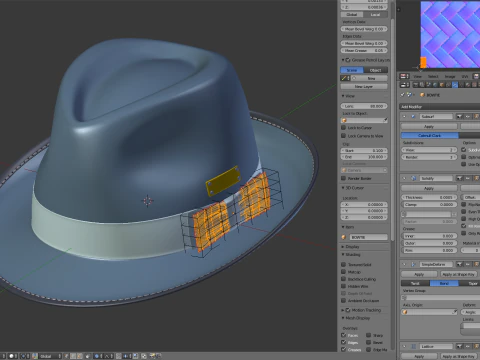
Task: Open the Render properties tab icon
Action: [x=416, y=85]
